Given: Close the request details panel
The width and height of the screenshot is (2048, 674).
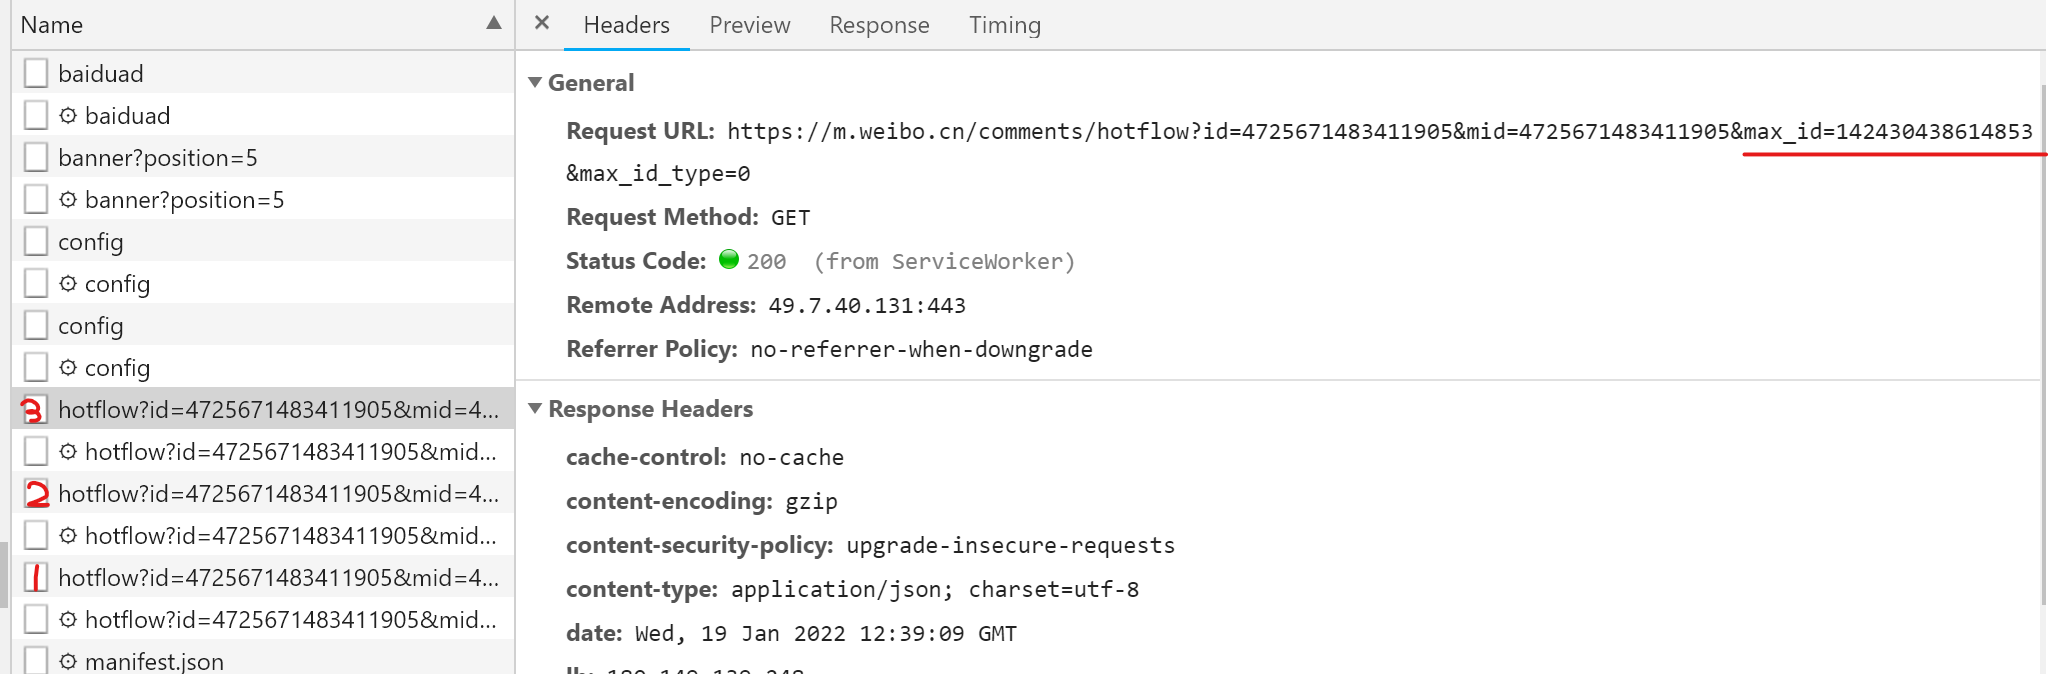Looking at the screenshot, I should [542, 23].
